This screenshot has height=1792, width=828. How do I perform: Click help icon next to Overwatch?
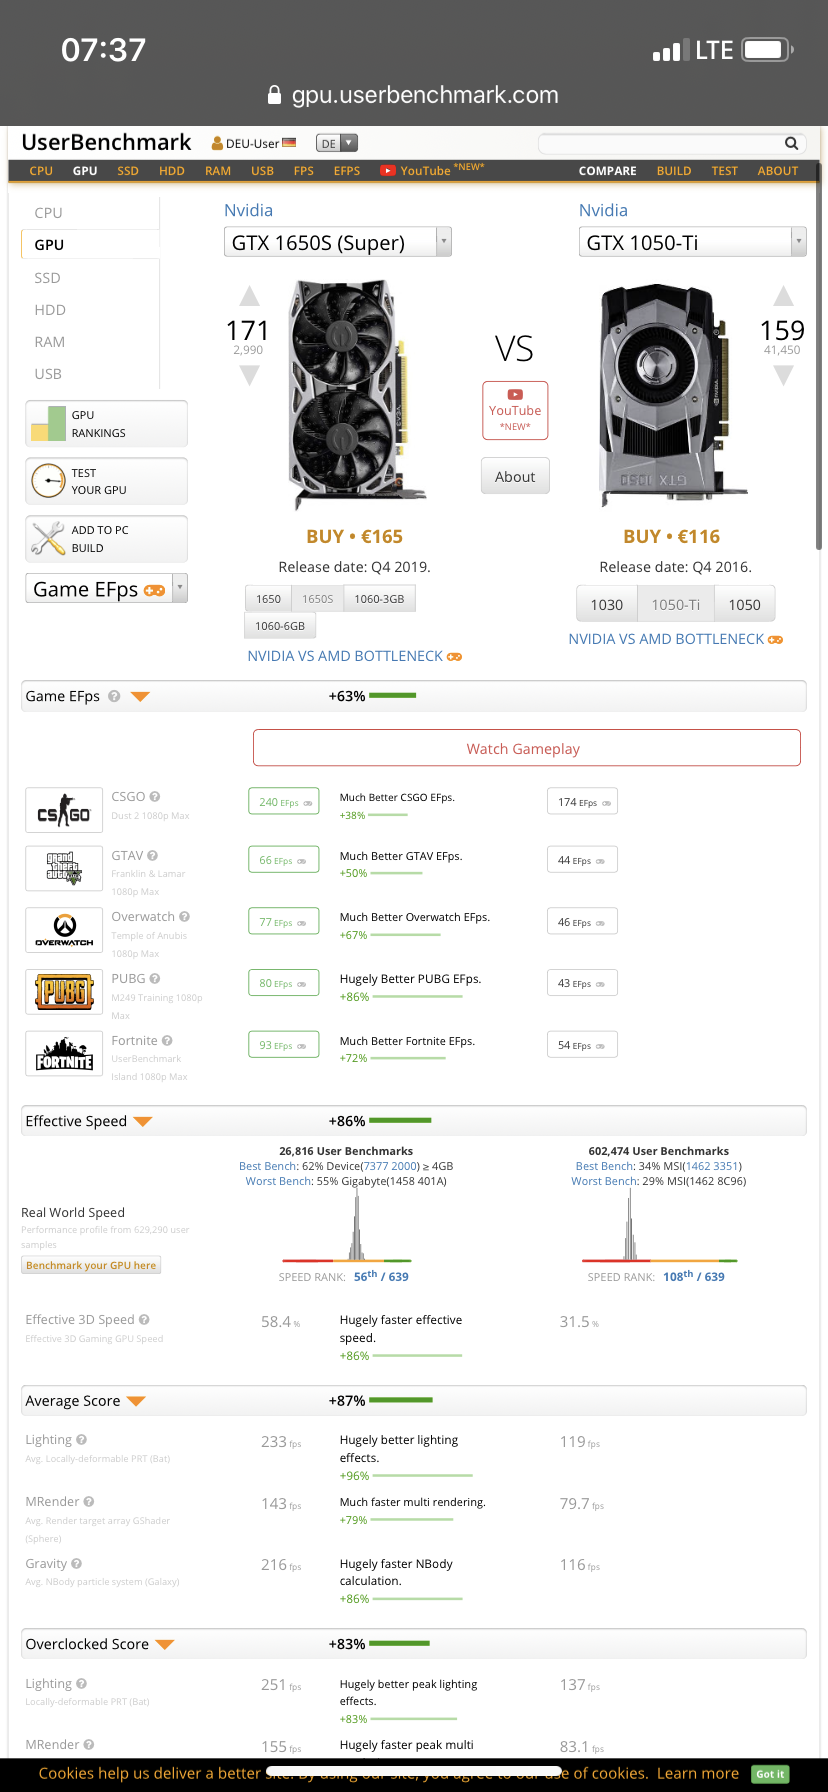tap(184, 917)
